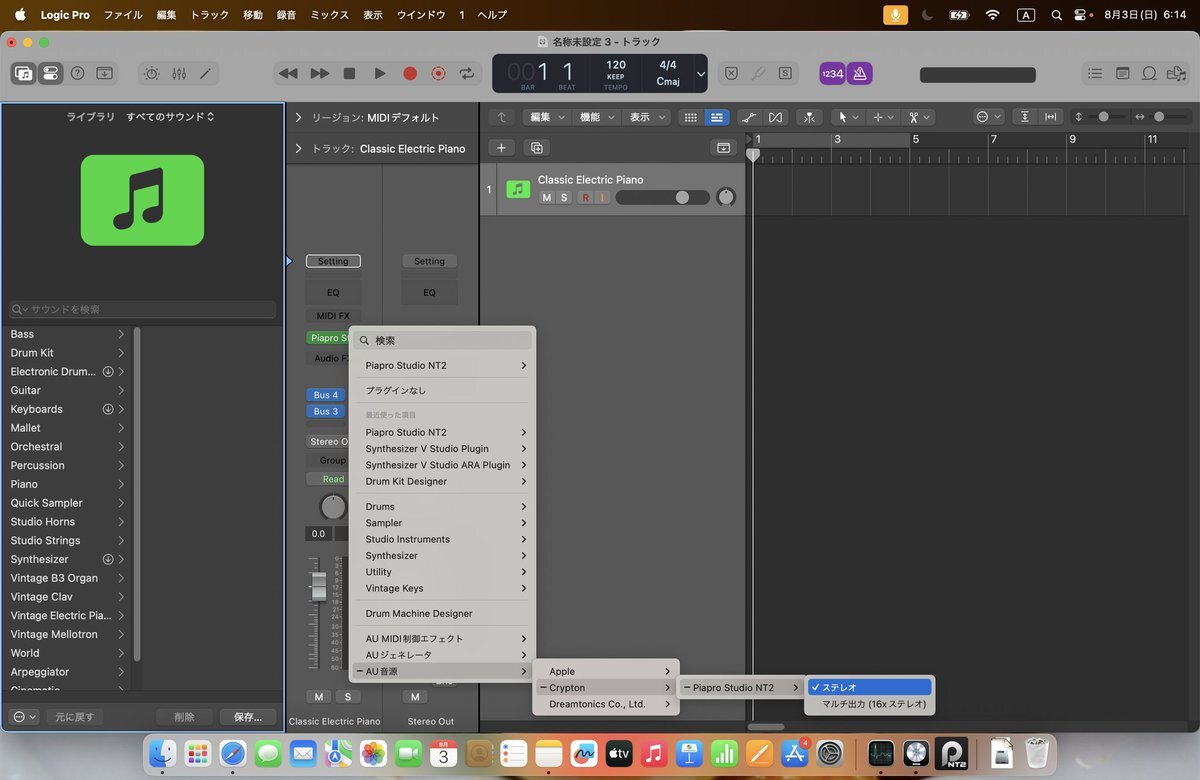Image resolution: width=1200 pixels, height=780 pixels.
Task: Choose マルチ出力 (16xステレオ) option
Action: click(869, 704)
